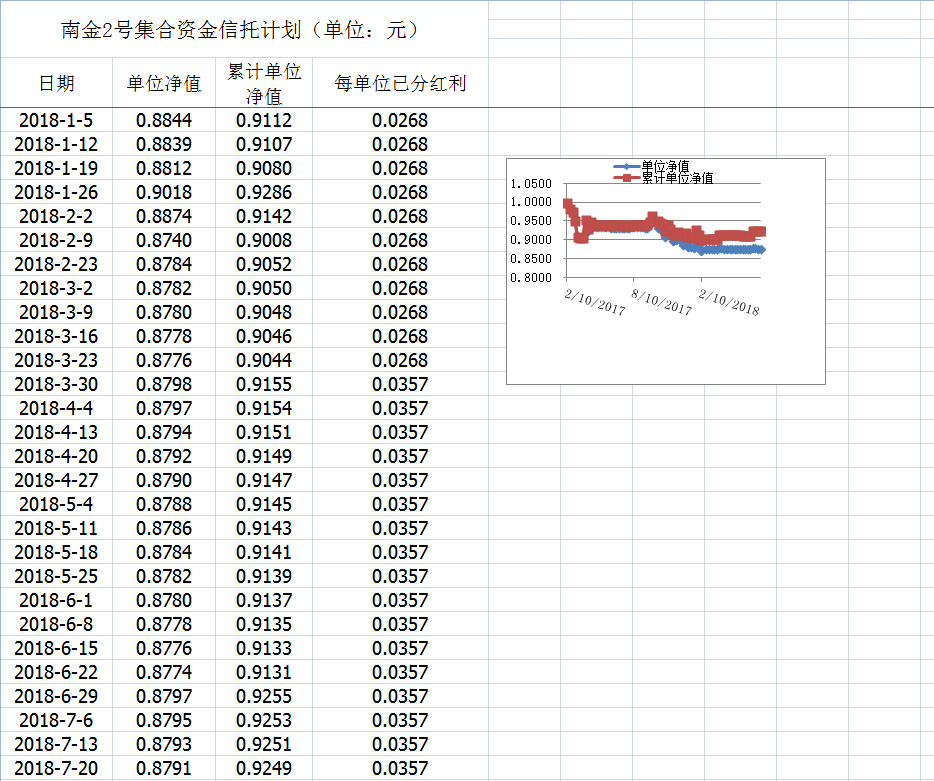Click the unit value cell 0.8740
The image size is (934, 781).
tap(164, 241)
